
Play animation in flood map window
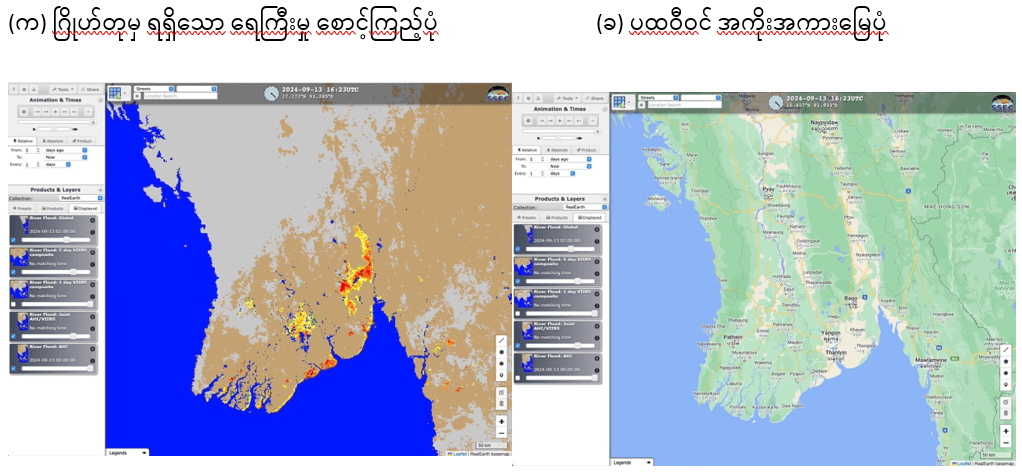[x=56, y=111]
